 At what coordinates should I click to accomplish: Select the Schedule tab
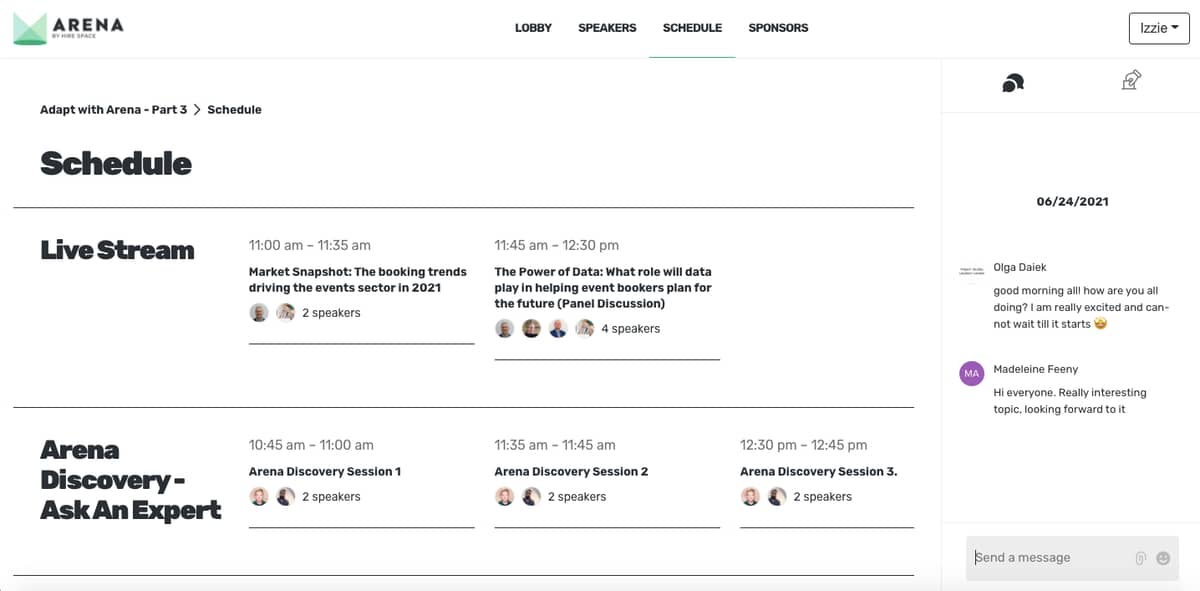[x=692, y=28]
